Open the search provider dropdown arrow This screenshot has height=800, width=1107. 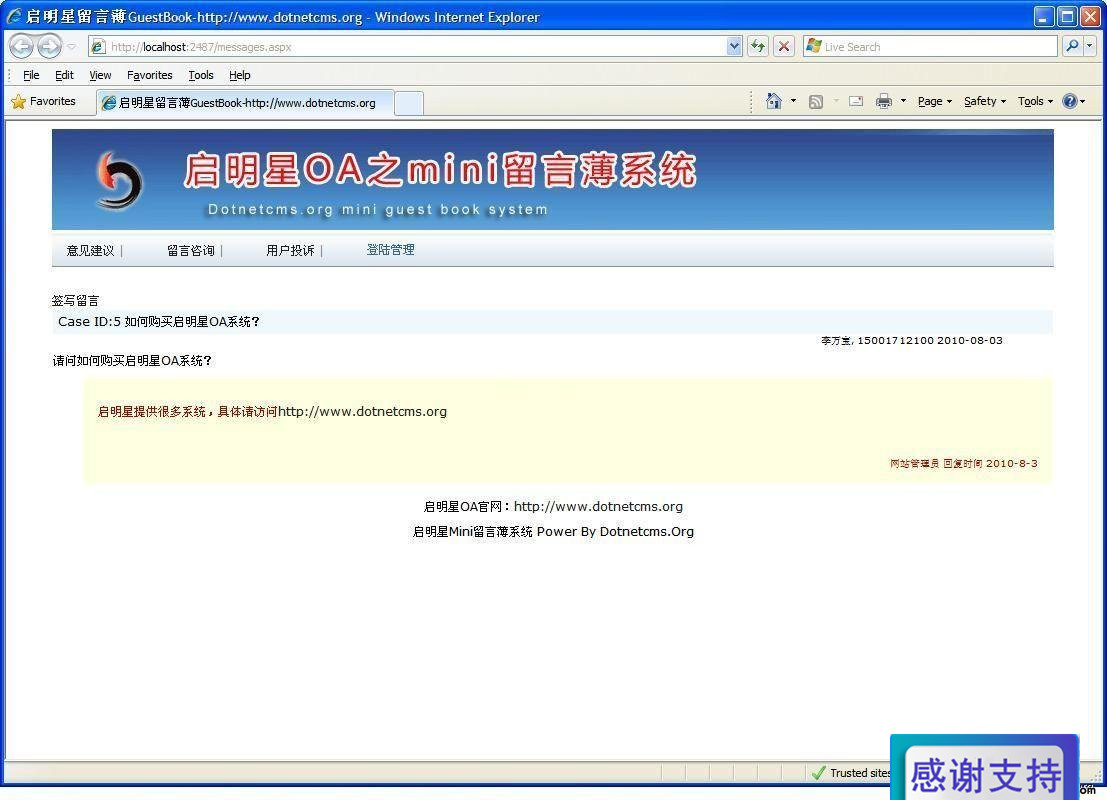[1089, 47]
